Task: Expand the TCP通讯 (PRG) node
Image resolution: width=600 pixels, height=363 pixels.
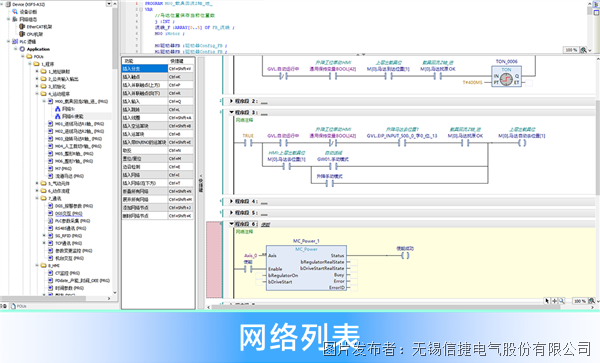Action: [44, 243]
